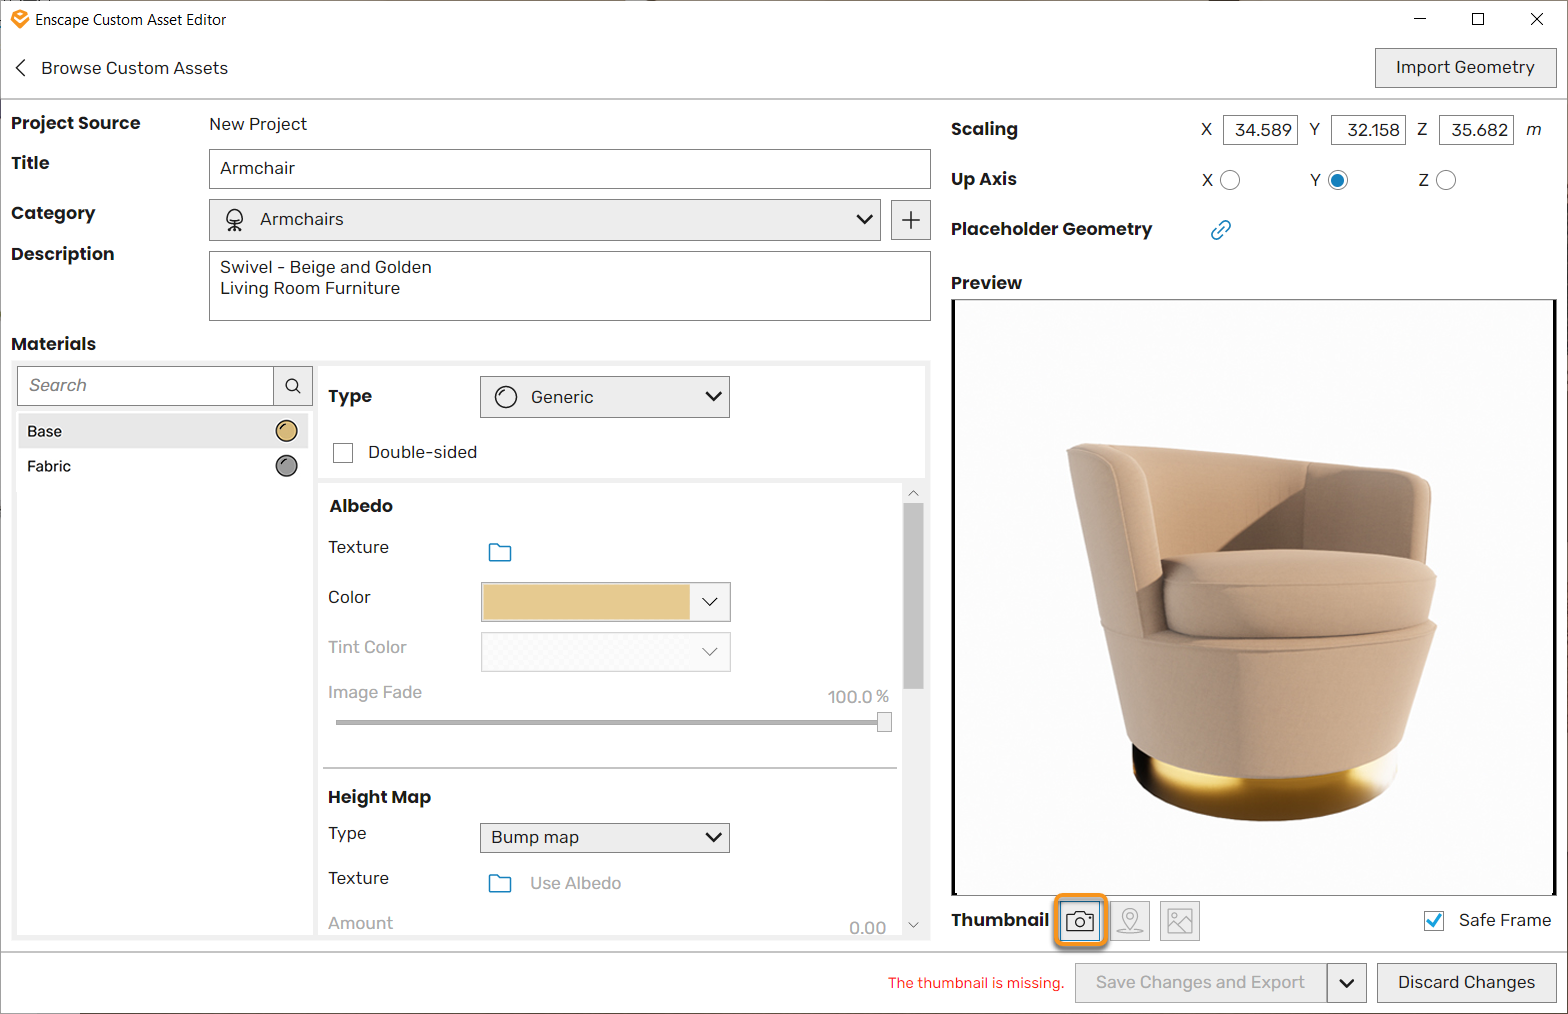Click the Albedo beige color swatch
The width and height of the screenshot is (1568, 1014).
coord(586,602)
